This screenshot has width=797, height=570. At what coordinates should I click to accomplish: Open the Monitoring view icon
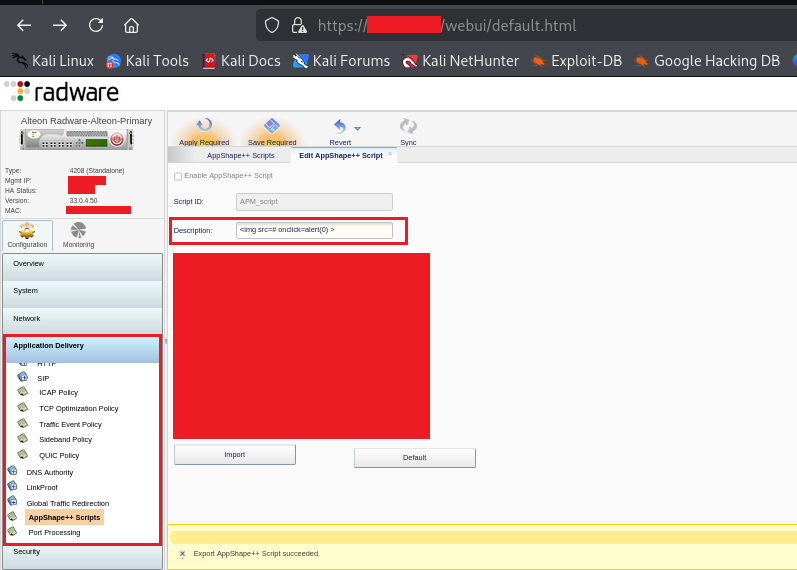(78, 231)
